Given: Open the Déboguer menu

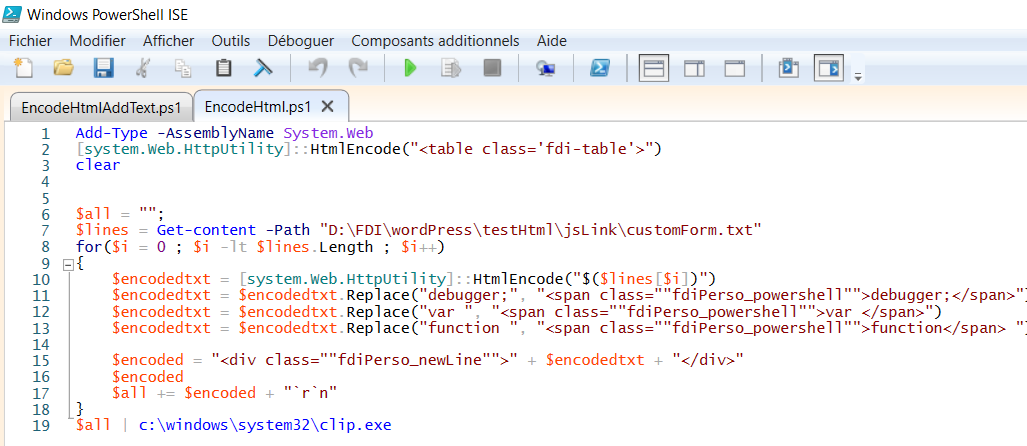Looking at the screenshot, I should click(300, 41).
